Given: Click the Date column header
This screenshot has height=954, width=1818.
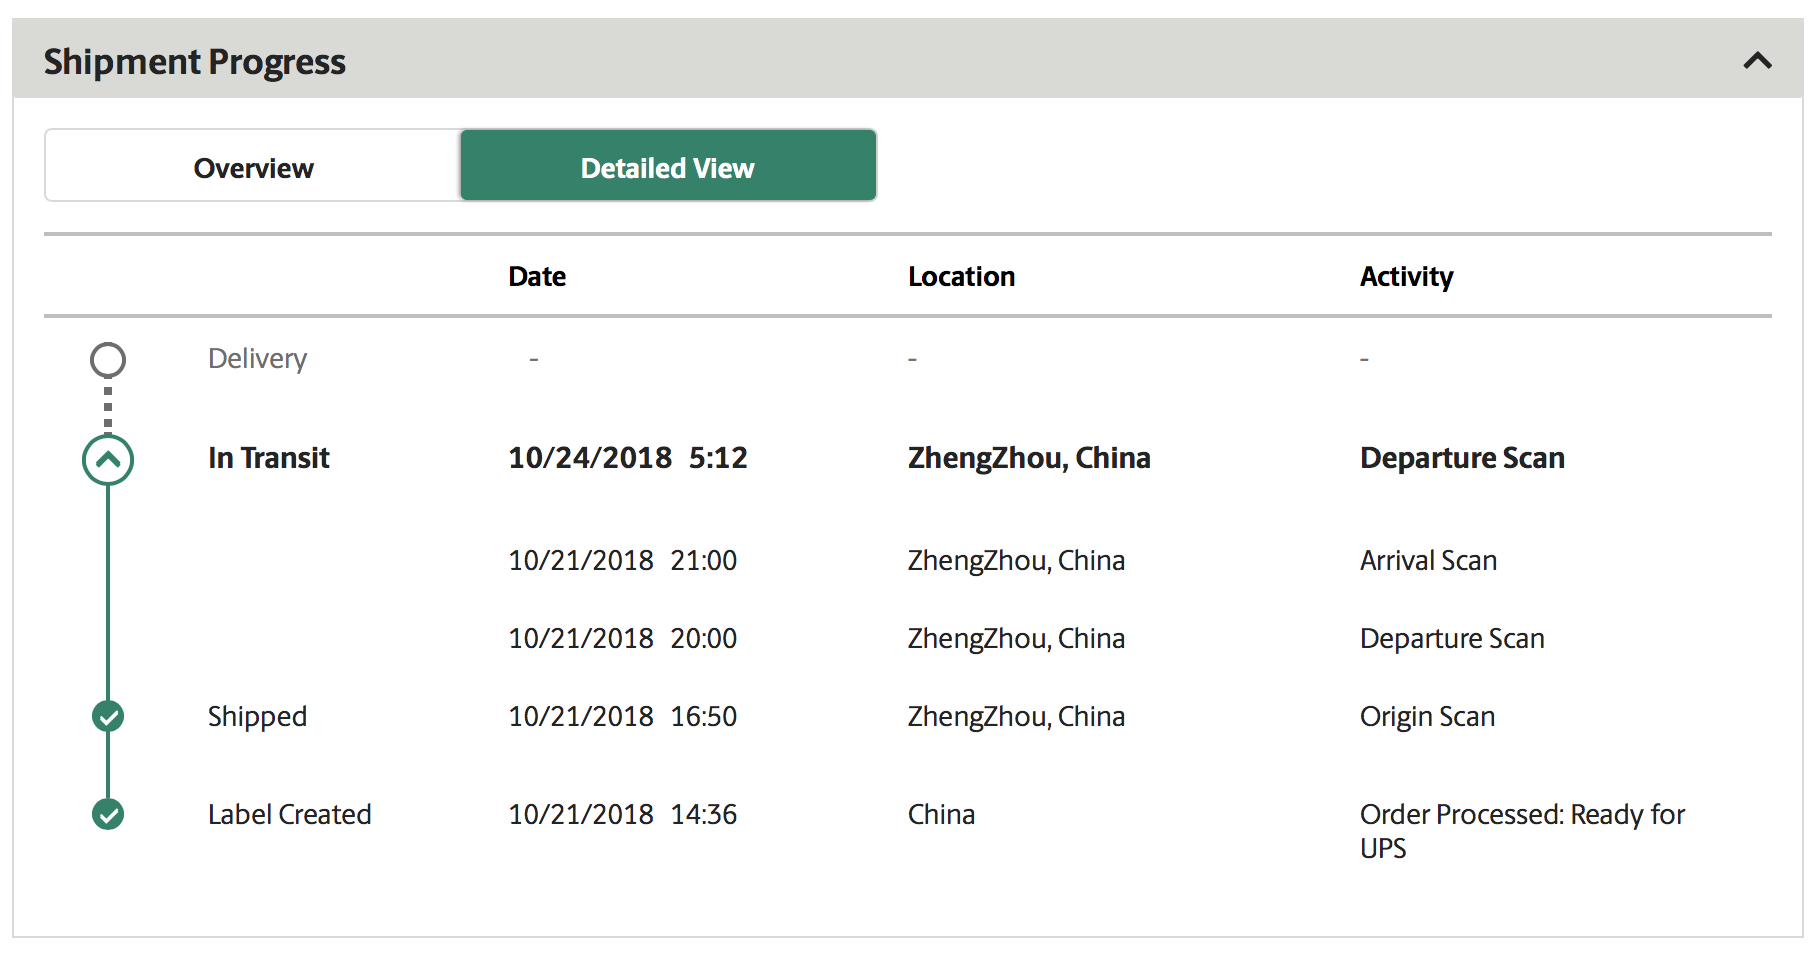Looking at the screenshot, I should [537, 277].
